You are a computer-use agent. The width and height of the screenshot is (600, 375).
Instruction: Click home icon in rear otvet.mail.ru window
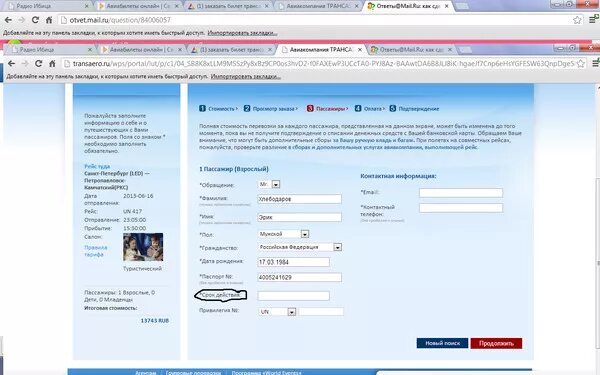[49, 20]
